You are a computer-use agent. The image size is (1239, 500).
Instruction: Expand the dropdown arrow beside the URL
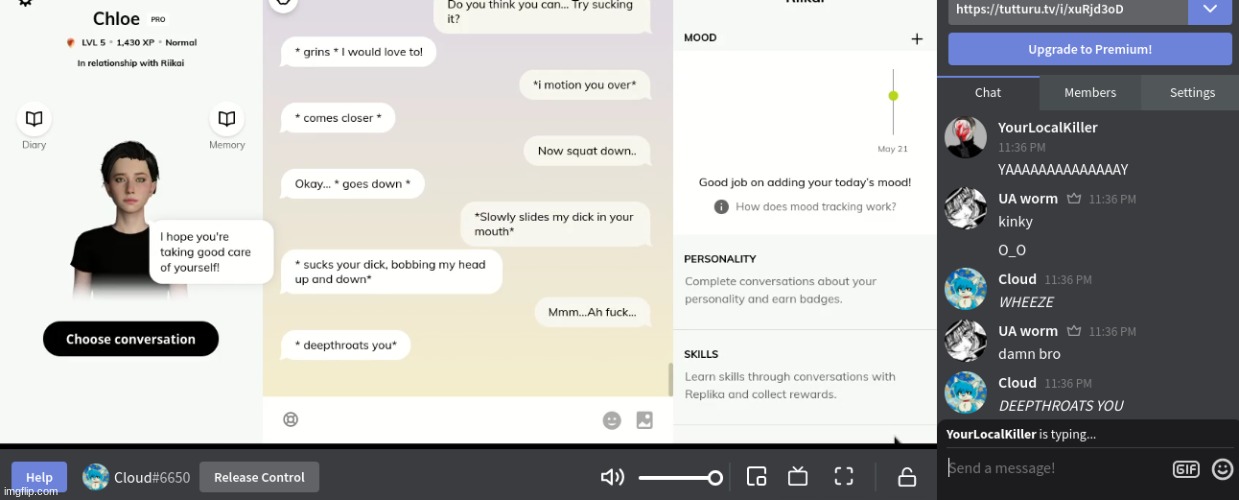tap(1210, 9)
